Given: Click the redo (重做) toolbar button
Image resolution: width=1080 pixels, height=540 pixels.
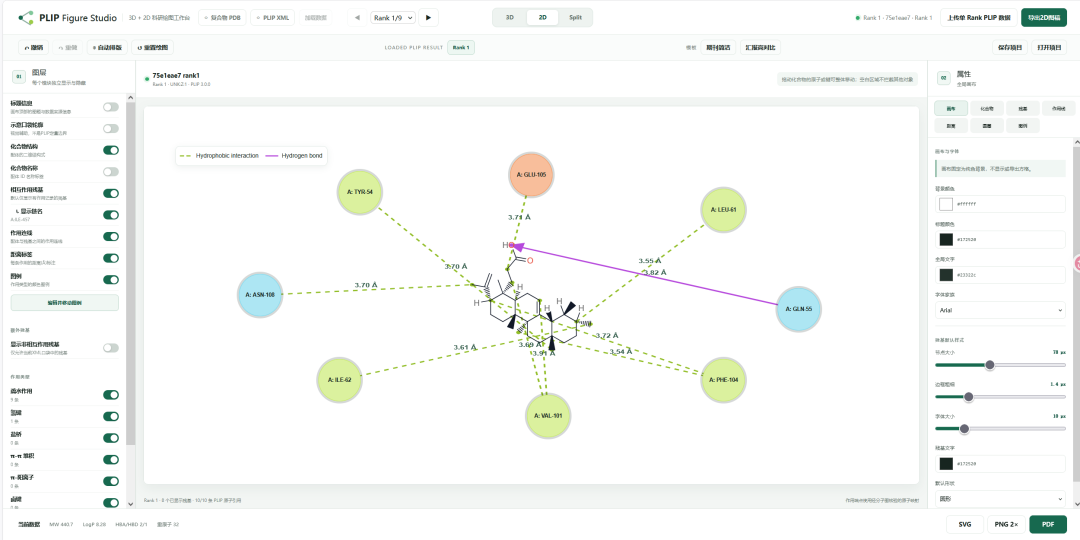Looking at the screenshot, I should [x=68, y=48].
